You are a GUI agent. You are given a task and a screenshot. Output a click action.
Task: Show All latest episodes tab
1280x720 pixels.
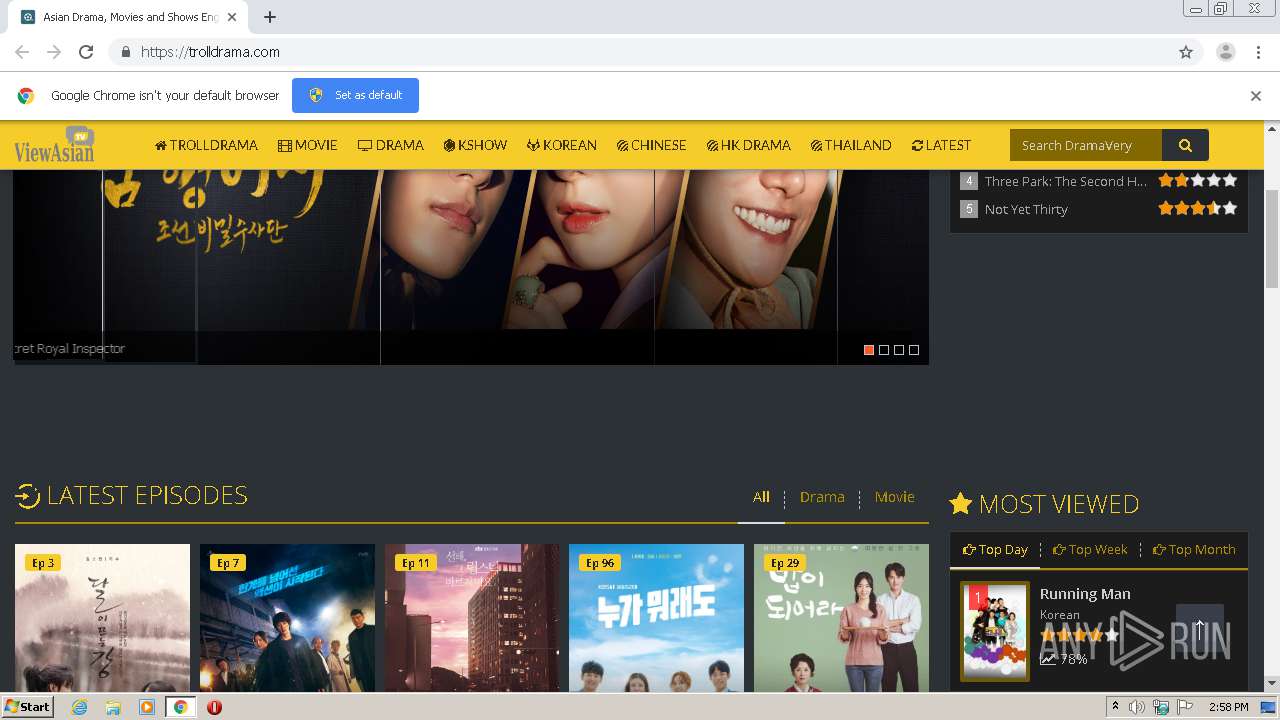(761, 497)
